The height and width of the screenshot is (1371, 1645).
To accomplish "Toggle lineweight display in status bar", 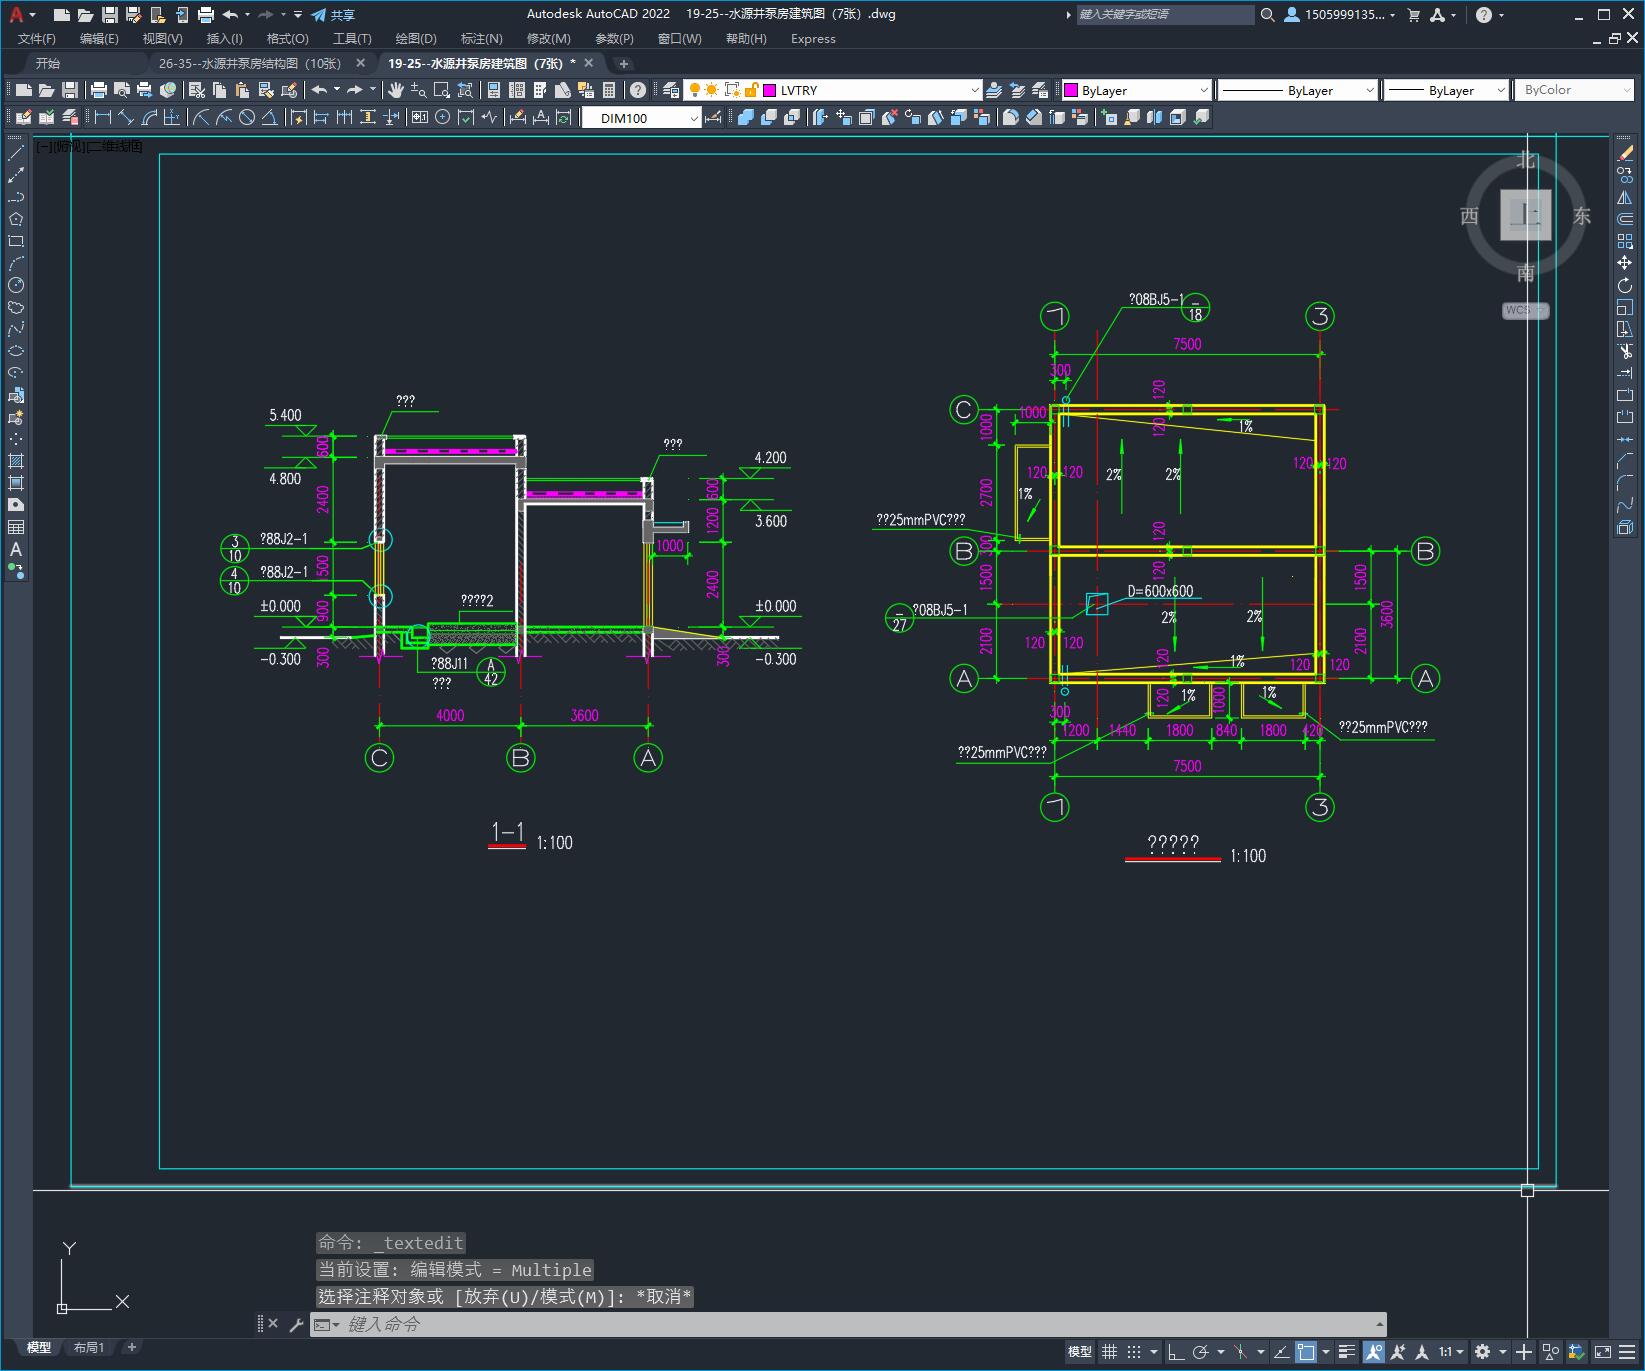I will [x=1347, y=1352].
